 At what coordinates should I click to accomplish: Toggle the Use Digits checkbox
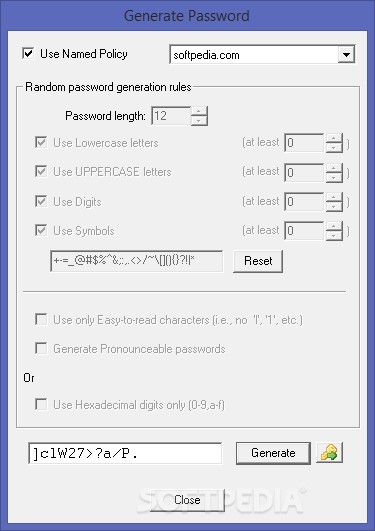coord(41,201)
